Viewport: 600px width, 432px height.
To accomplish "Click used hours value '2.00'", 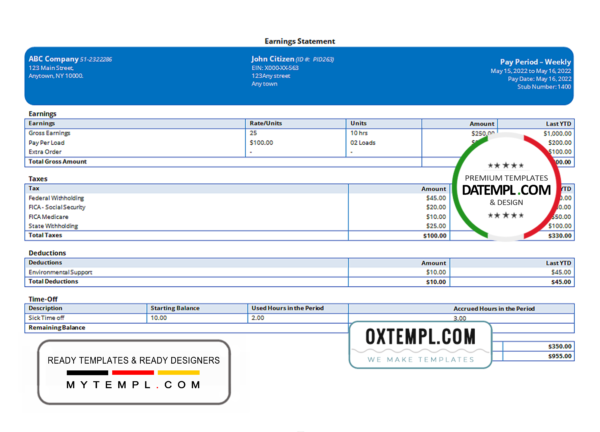I will click(258, 318).
